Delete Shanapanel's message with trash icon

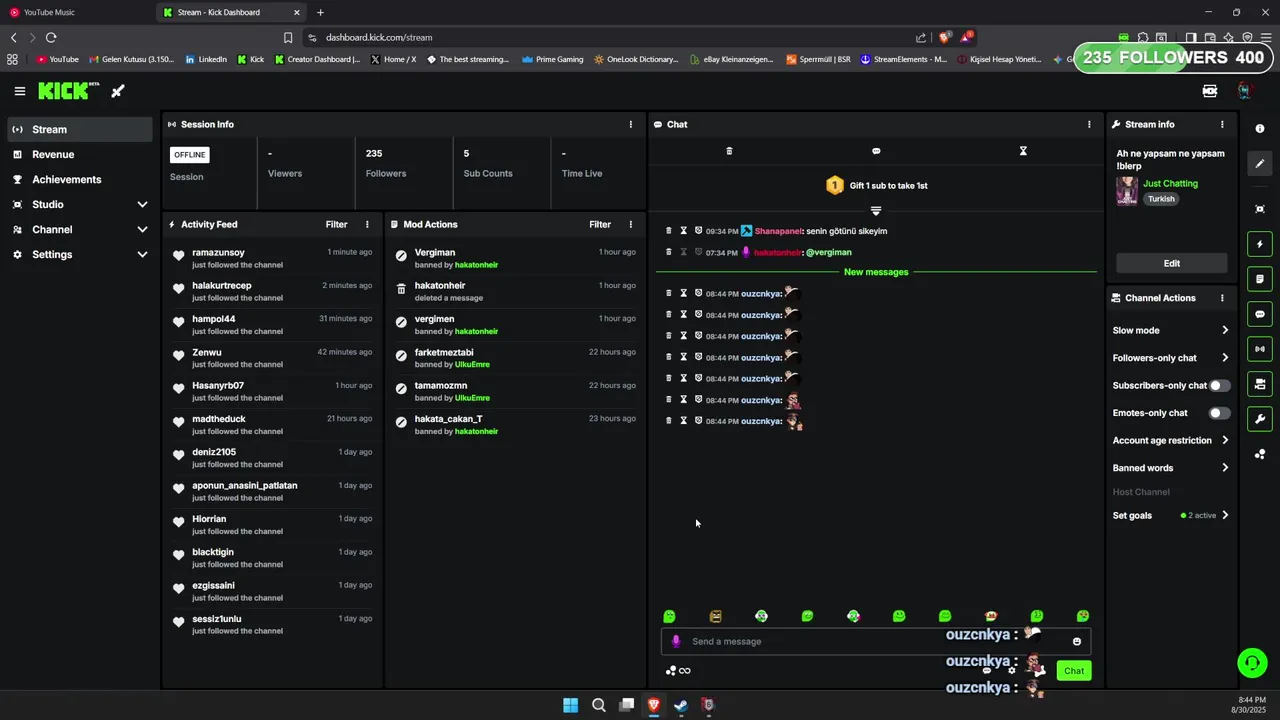[669, 231]
